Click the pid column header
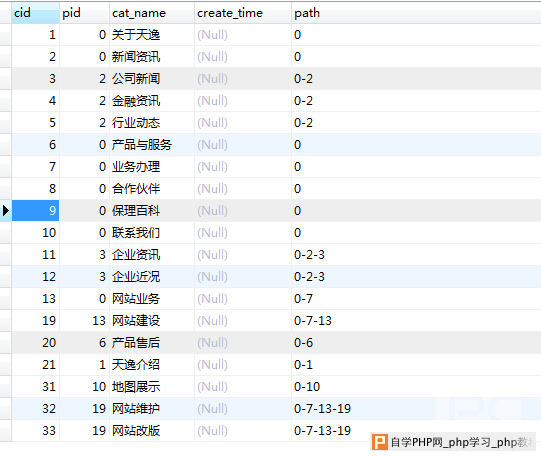Viewport: 541px width, 456px height. tap(85, 13)
